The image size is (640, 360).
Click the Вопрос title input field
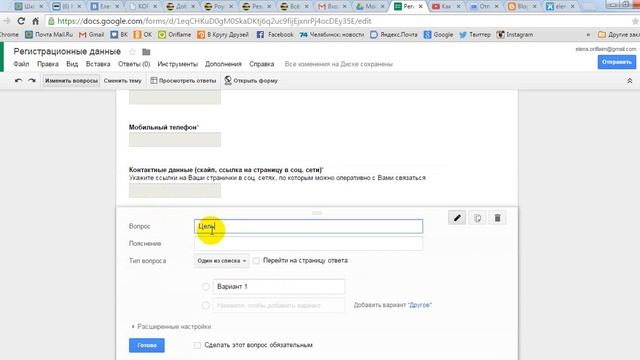[x=309, y=227]
